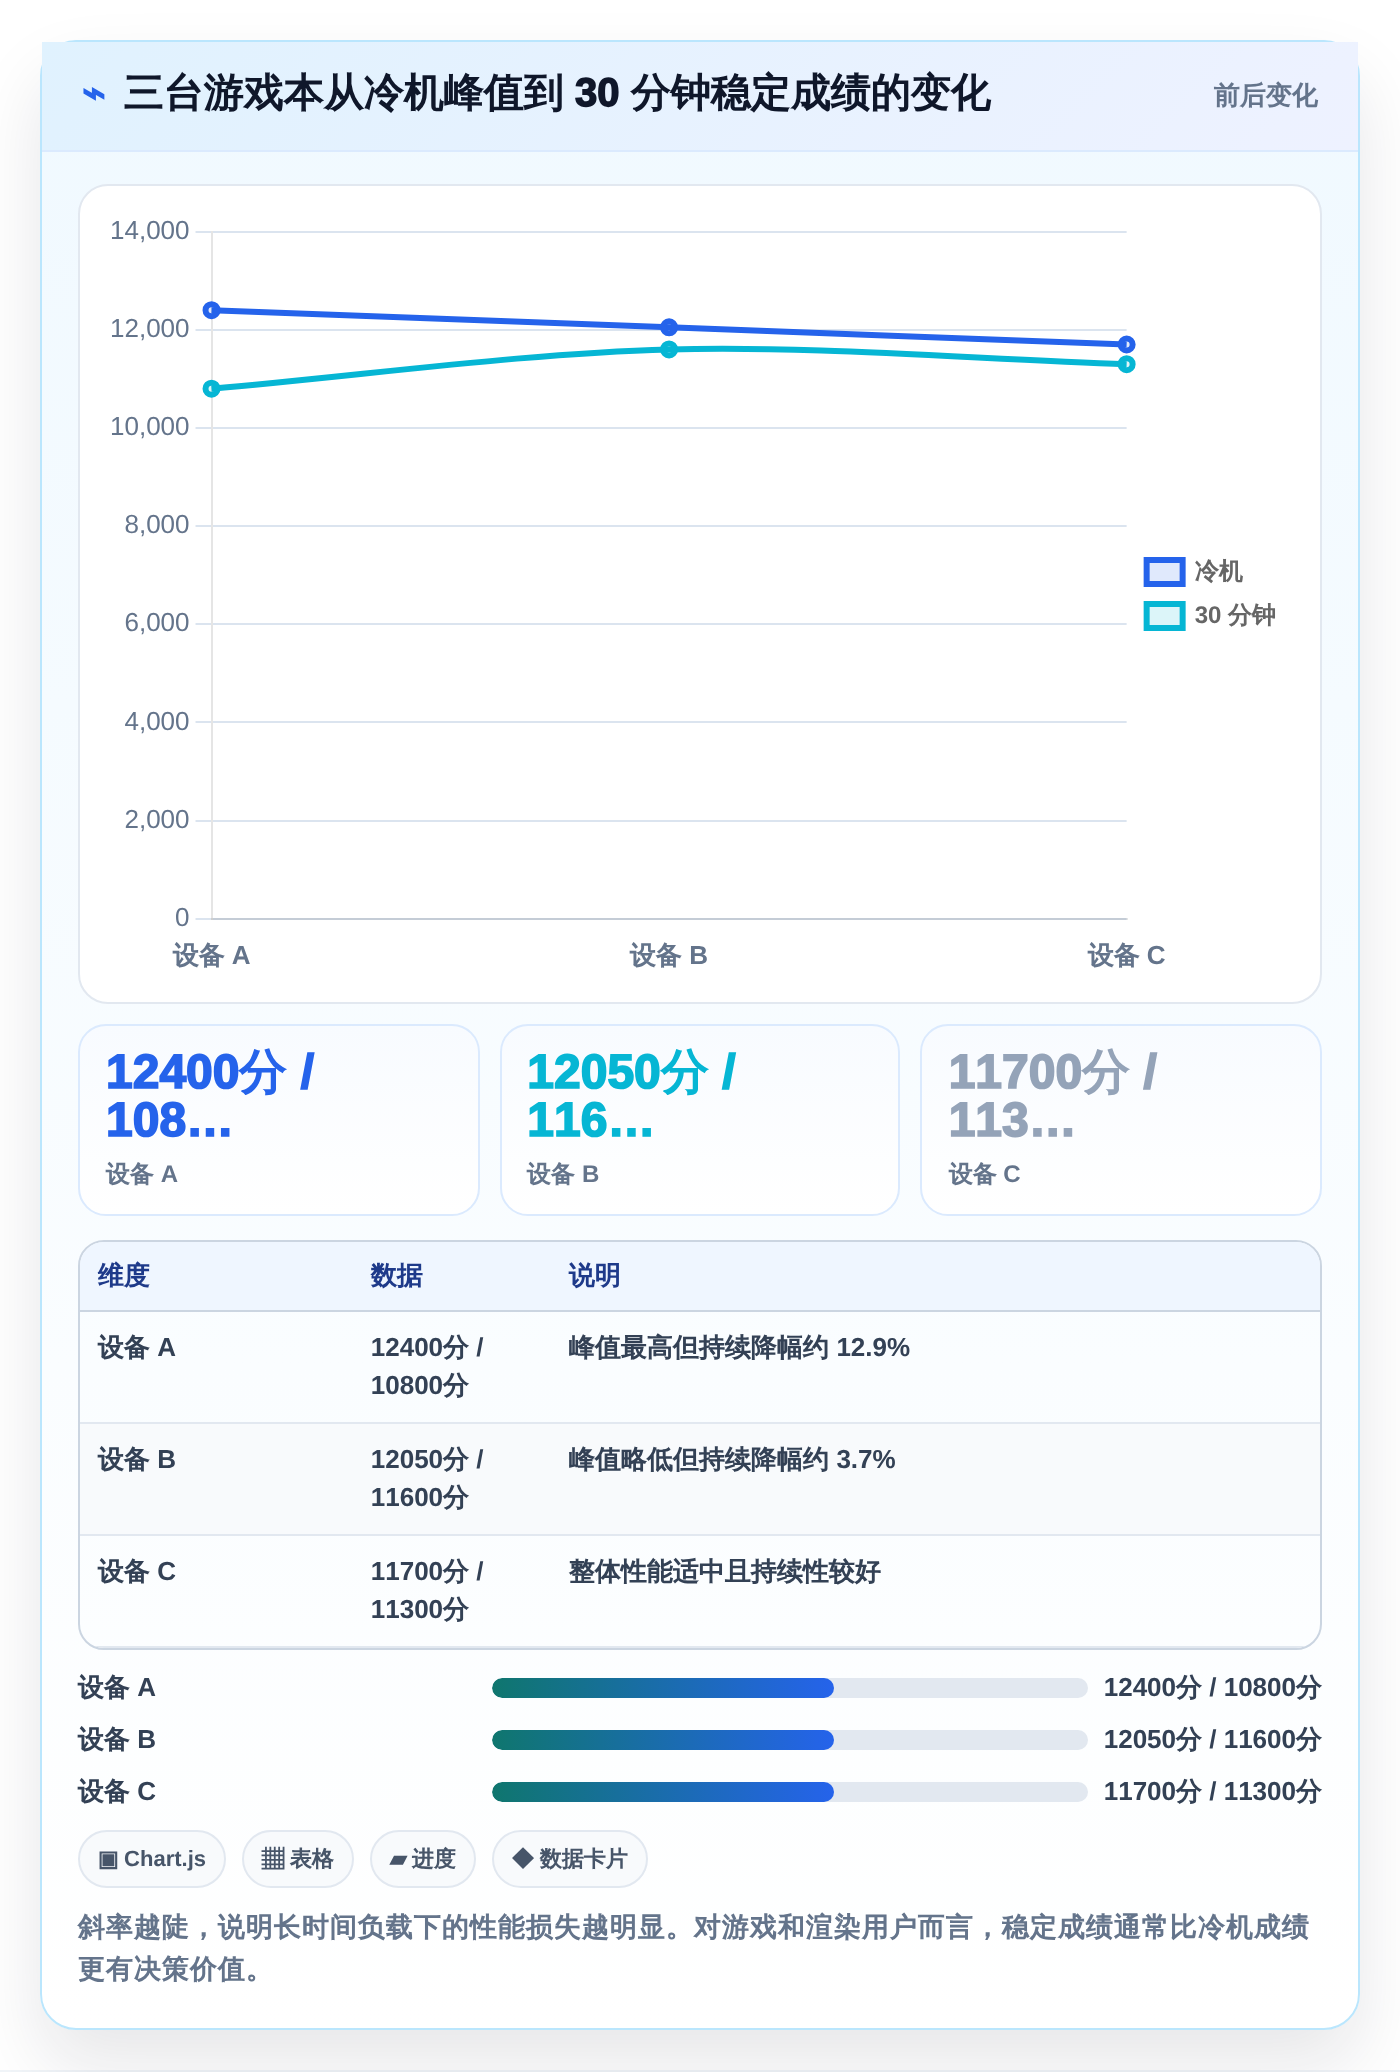
Task: Select the Chart.js tag chip
Action: 152,1859
